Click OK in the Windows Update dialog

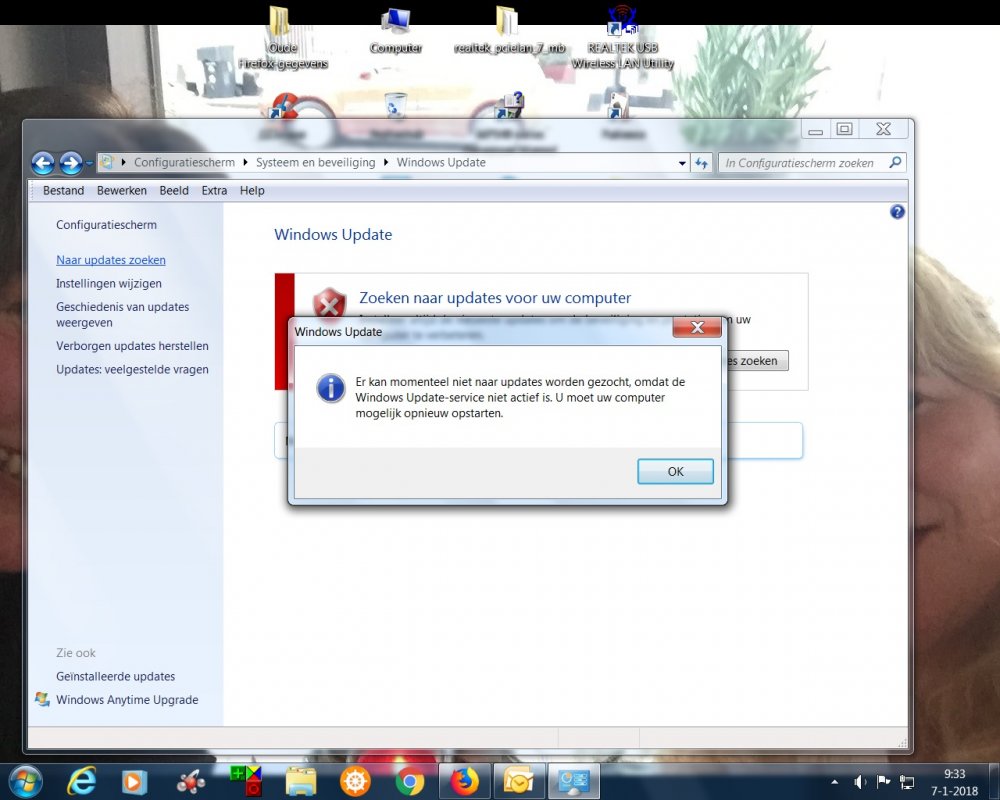click(675, 471)
